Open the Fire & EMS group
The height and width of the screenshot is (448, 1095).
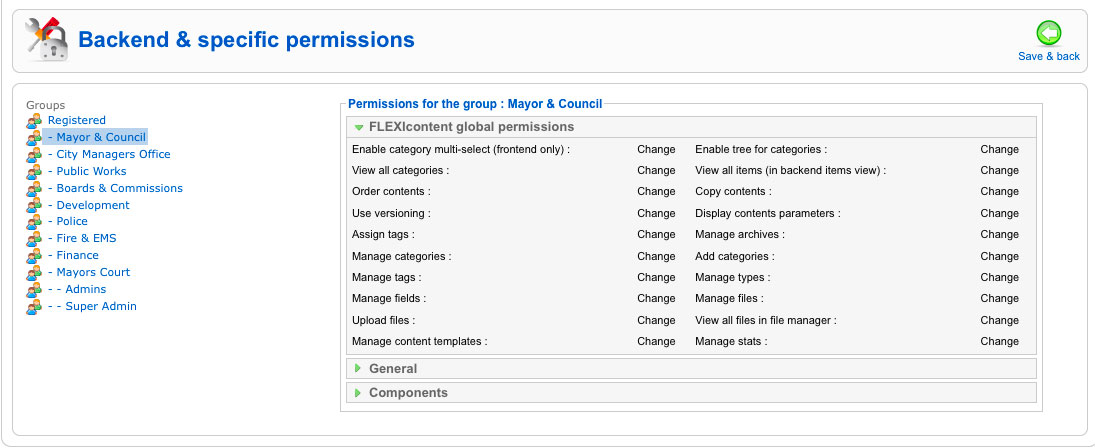coord(82,239)
